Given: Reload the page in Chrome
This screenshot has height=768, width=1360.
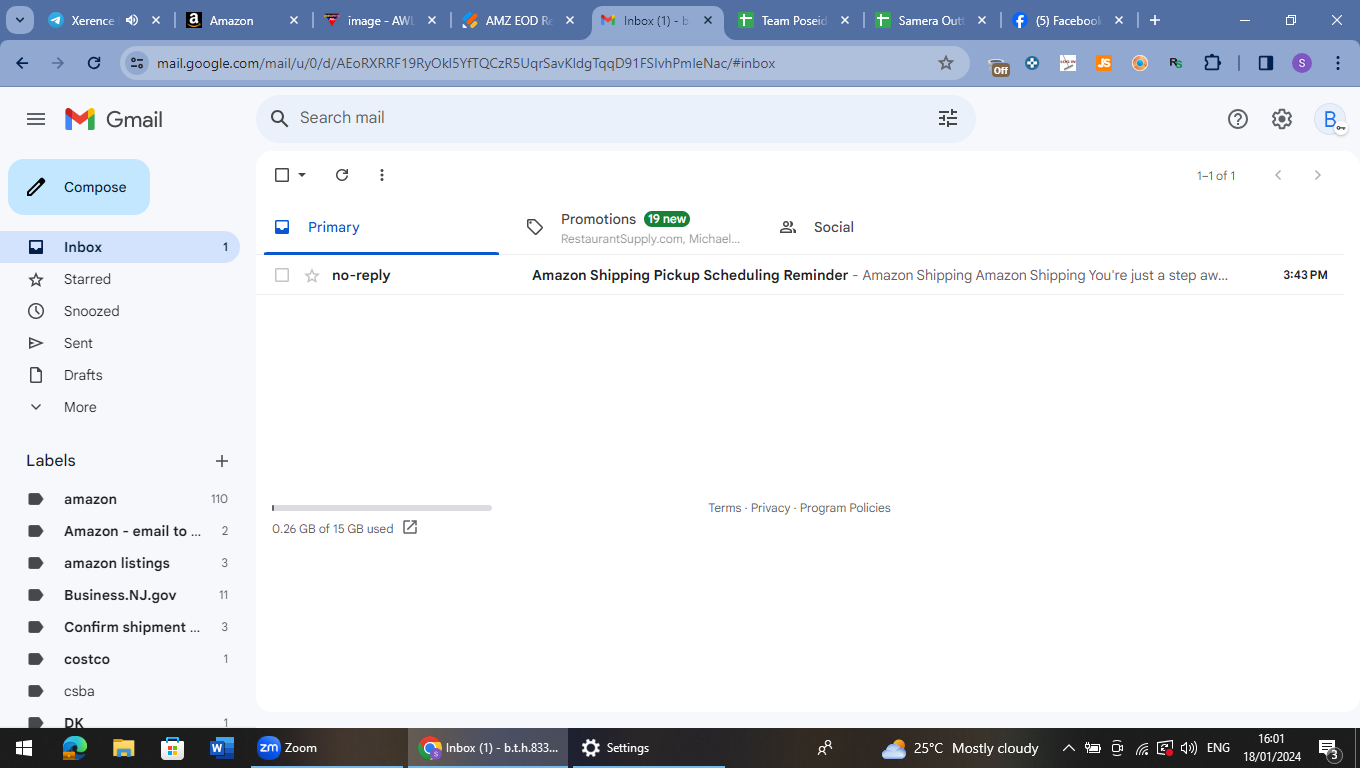Looking at the screenshot, I should (94, 63).
